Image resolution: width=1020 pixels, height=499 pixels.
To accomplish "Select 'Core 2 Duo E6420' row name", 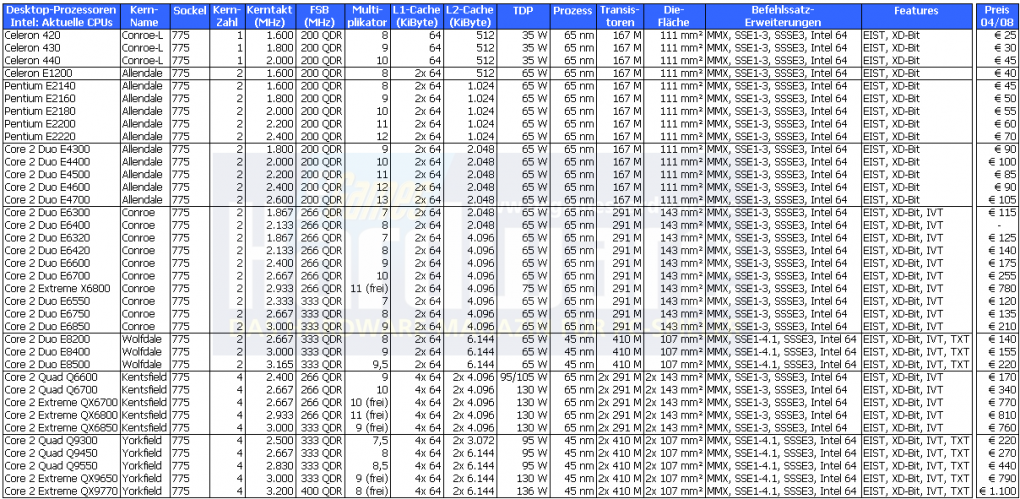I will [x=62, y=250].
